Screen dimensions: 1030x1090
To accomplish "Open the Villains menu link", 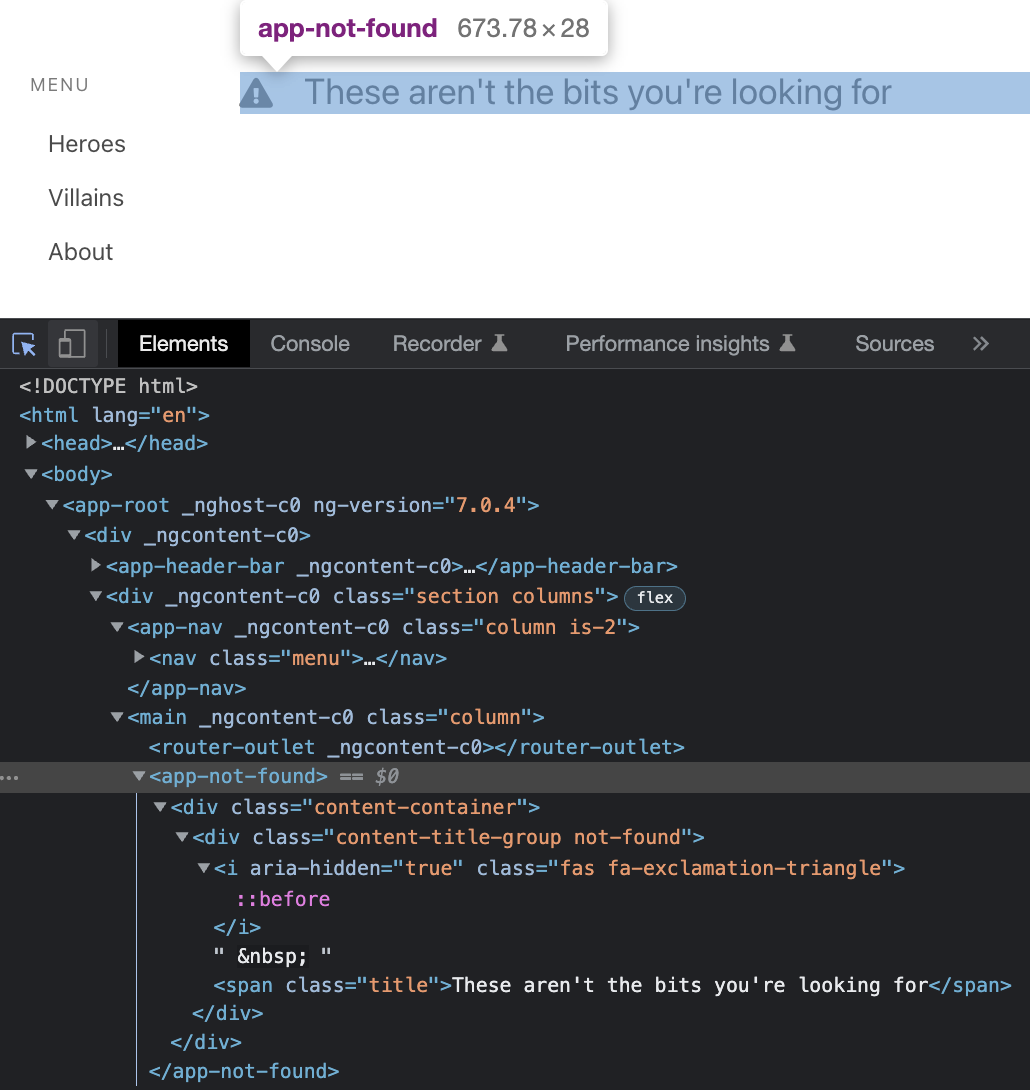I will click(x=86, y=198).
